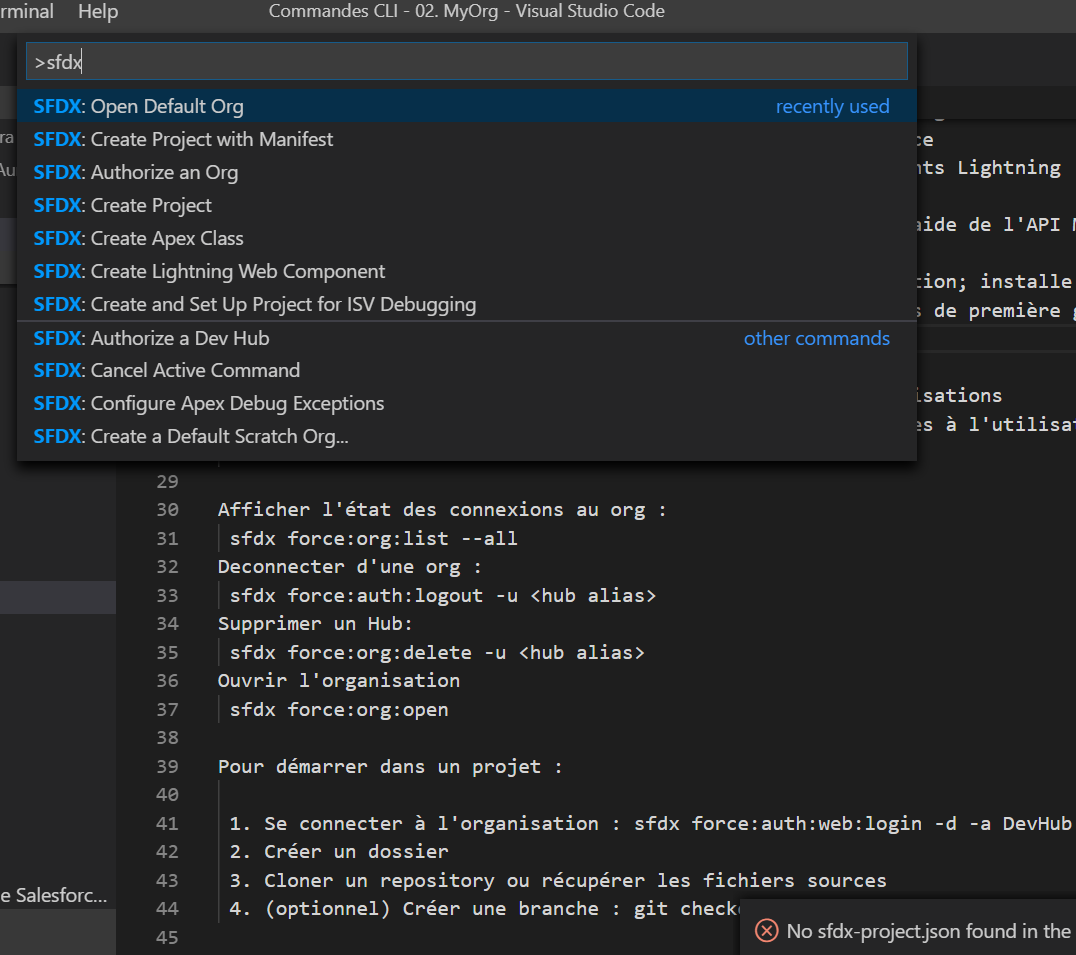Click the '3. Cloner un repository' line

[558, 880]
